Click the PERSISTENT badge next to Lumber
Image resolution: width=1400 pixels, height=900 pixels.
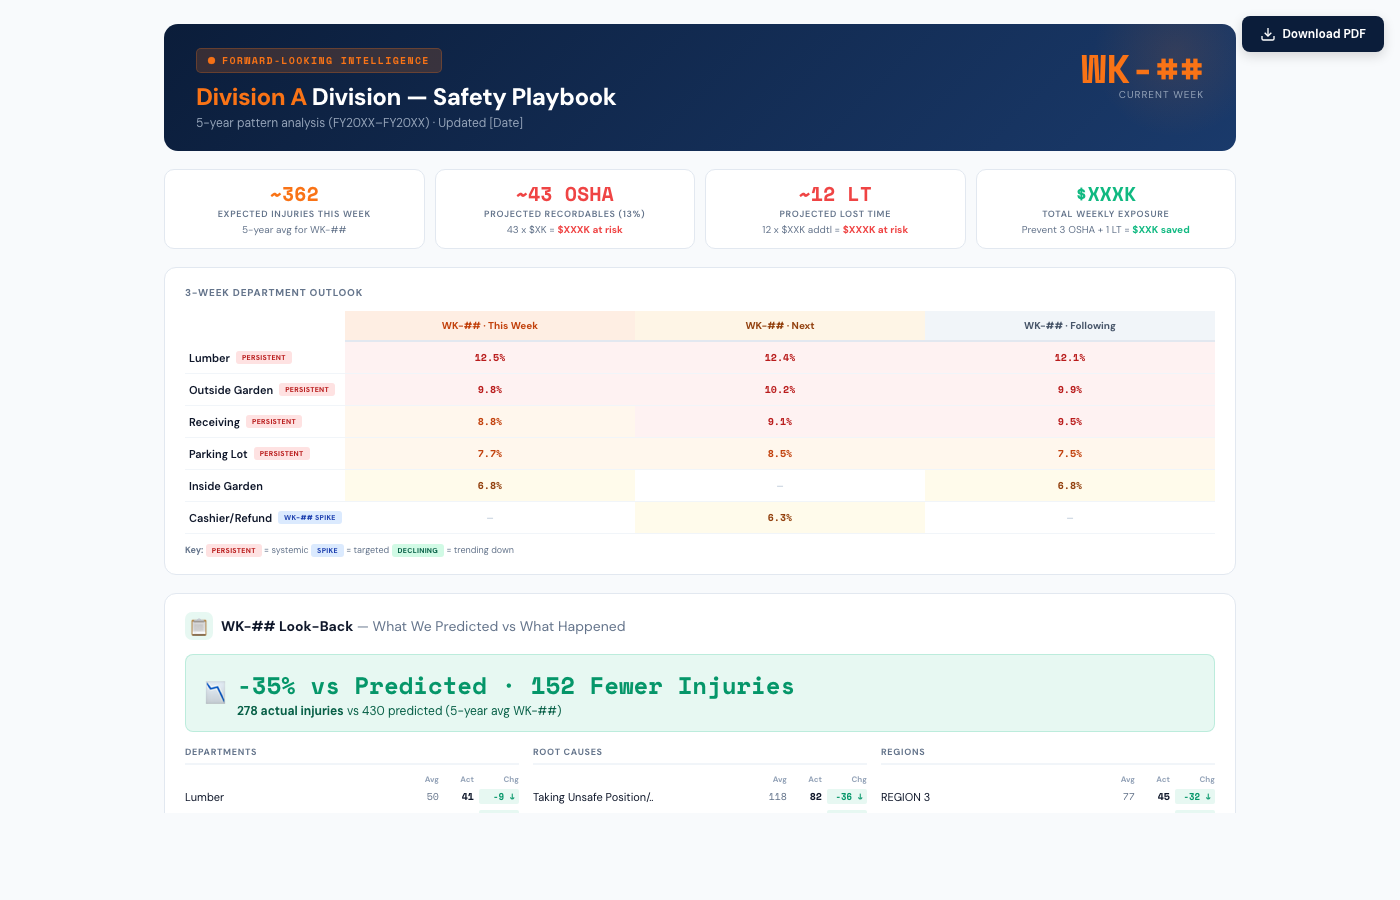click(264, 358)
